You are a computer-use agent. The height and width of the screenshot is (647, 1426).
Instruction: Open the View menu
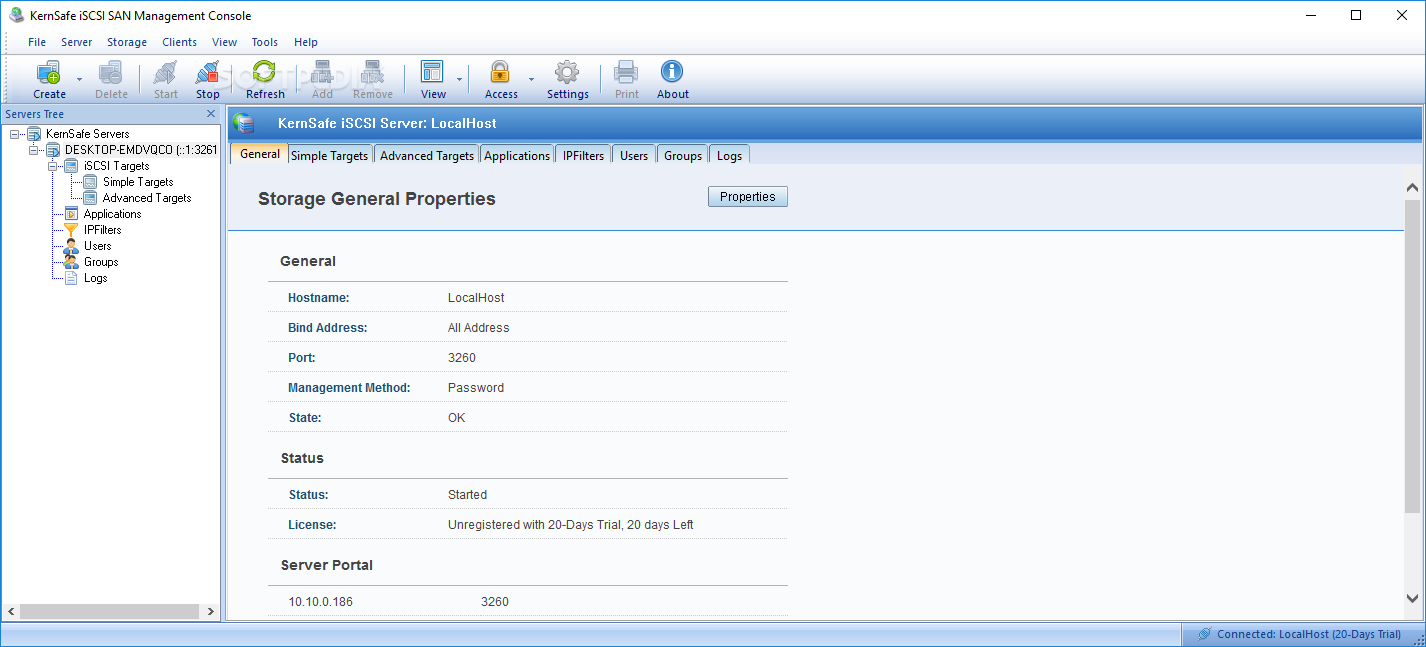225,42
